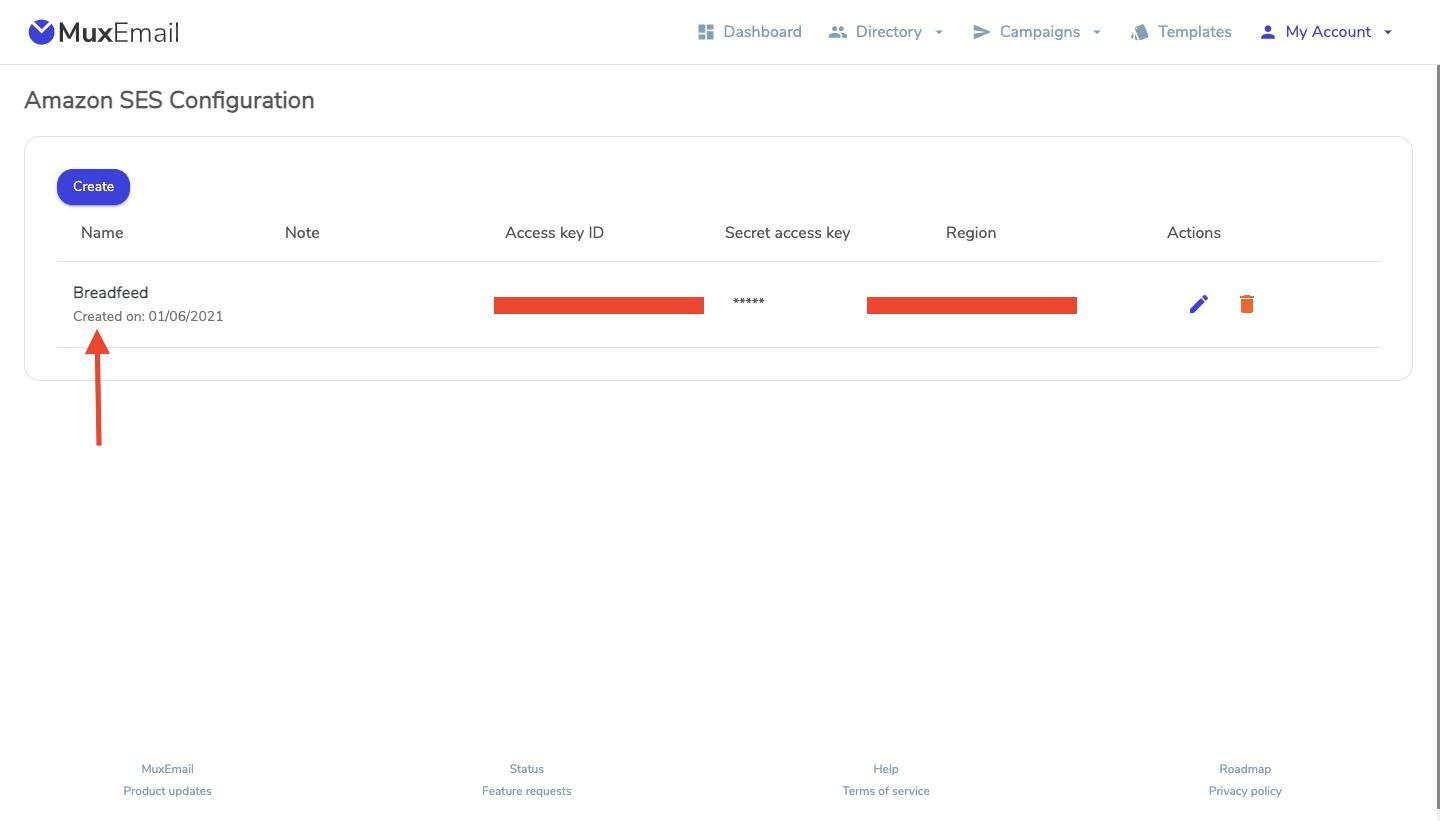Click the masked '*****' secret key value
1440x821 pixels.
748,302
